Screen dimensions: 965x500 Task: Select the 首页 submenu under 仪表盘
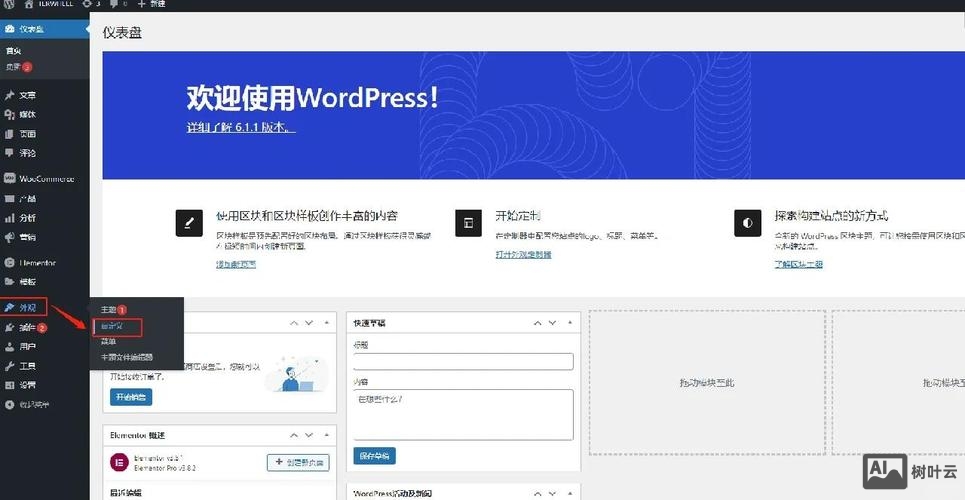point(14,51)
